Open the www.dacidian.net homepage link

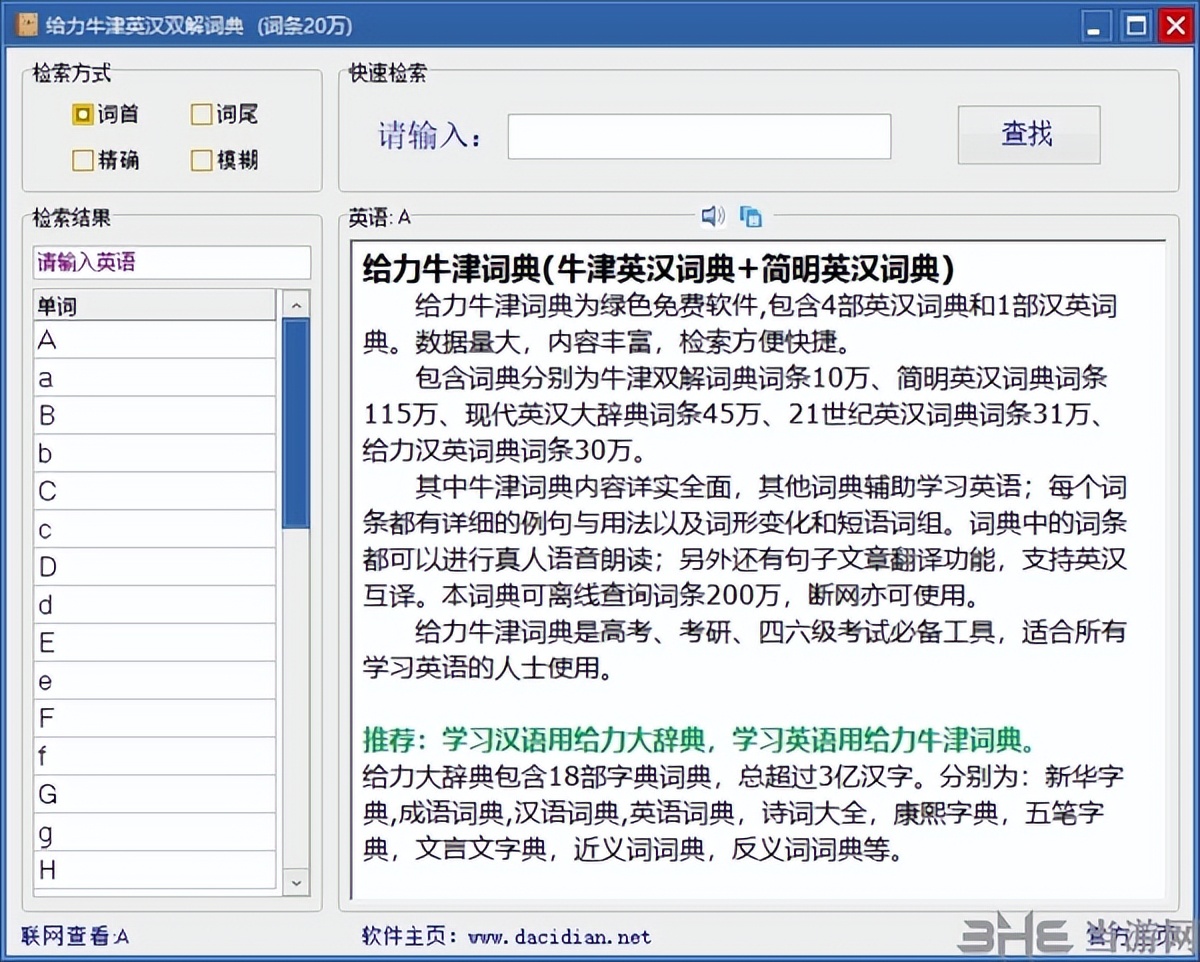click(x=559, y=937)
